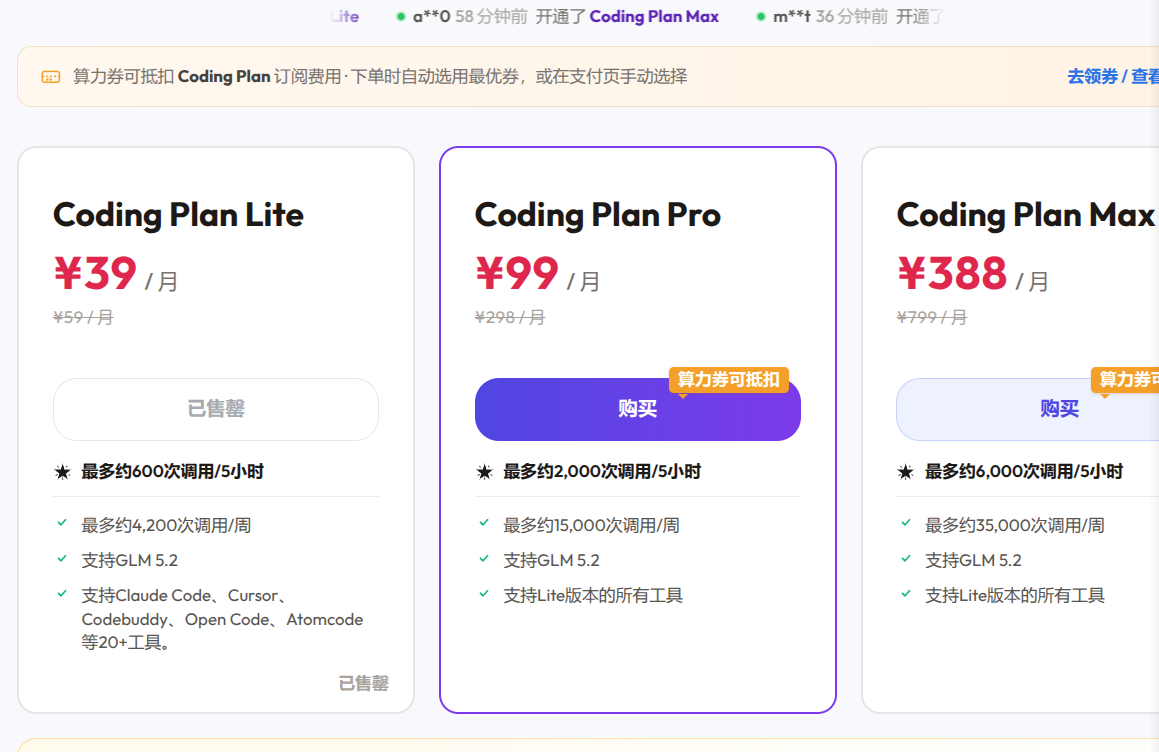Click the Coding Plan Lite heading
The image size is (1159, 752).
(178, 215)
